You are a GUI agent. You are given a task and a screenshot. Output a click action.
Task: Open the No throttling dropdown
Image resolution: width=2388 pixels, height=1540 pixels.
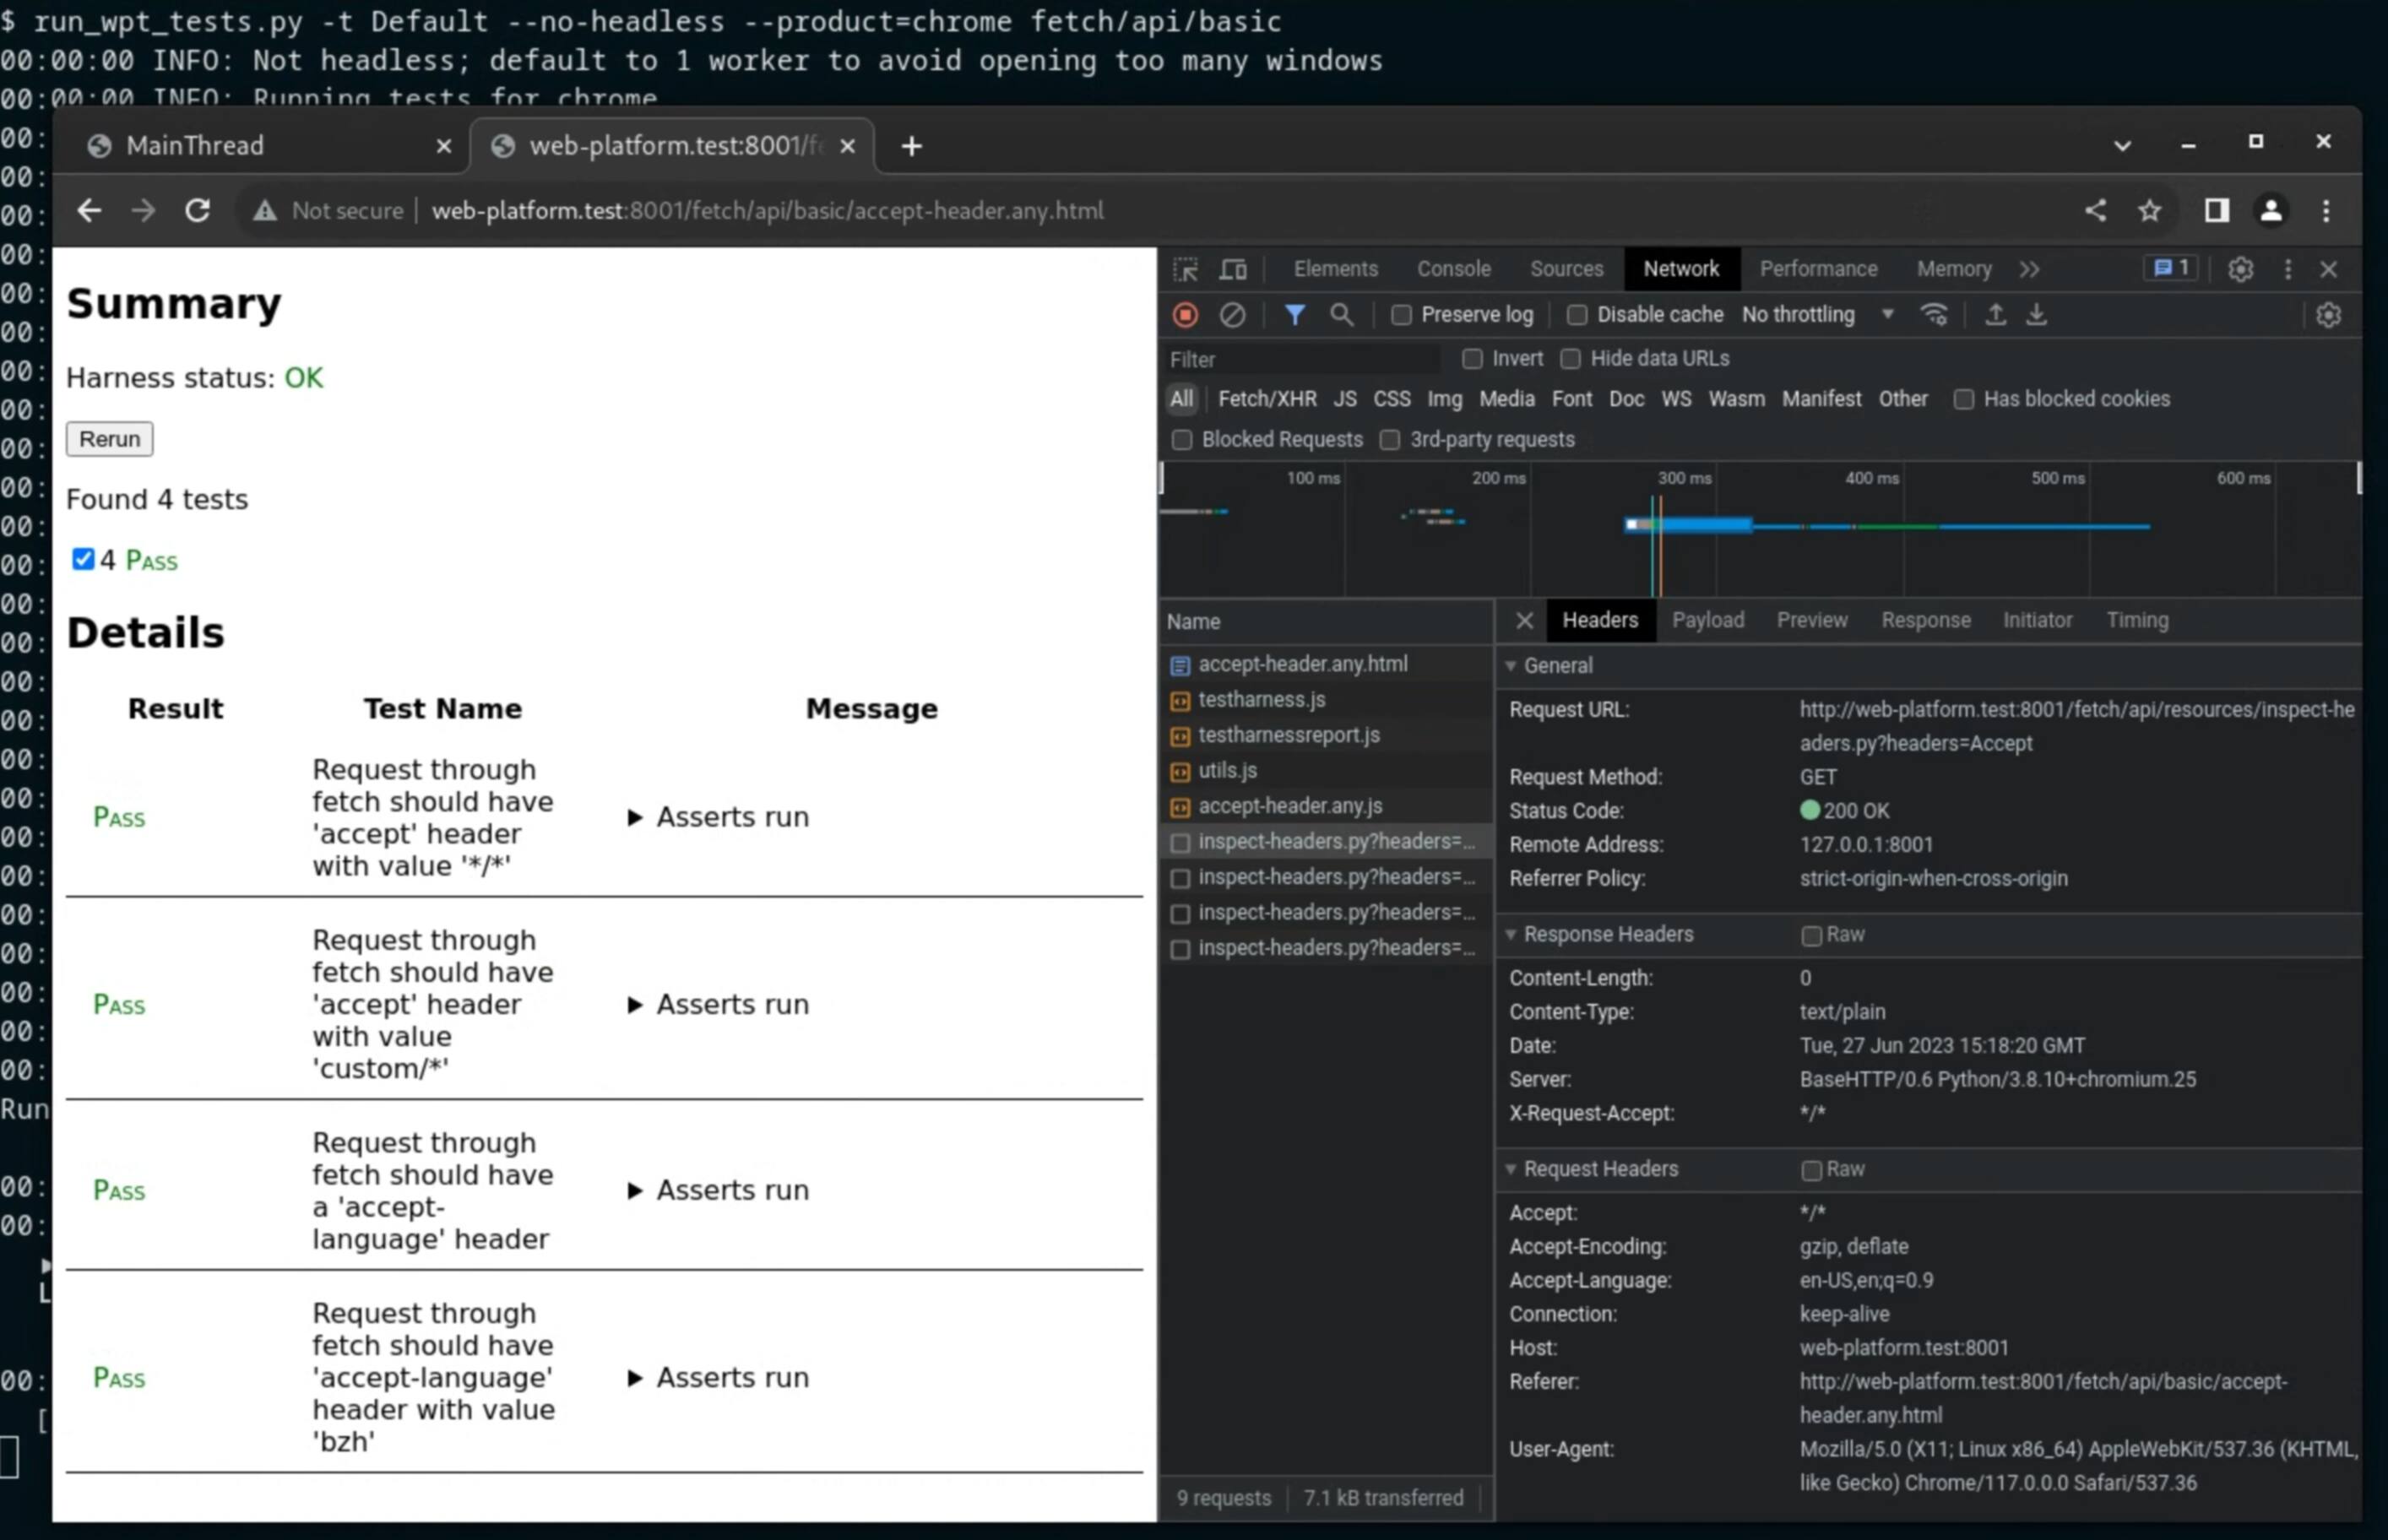(1816, 315)
